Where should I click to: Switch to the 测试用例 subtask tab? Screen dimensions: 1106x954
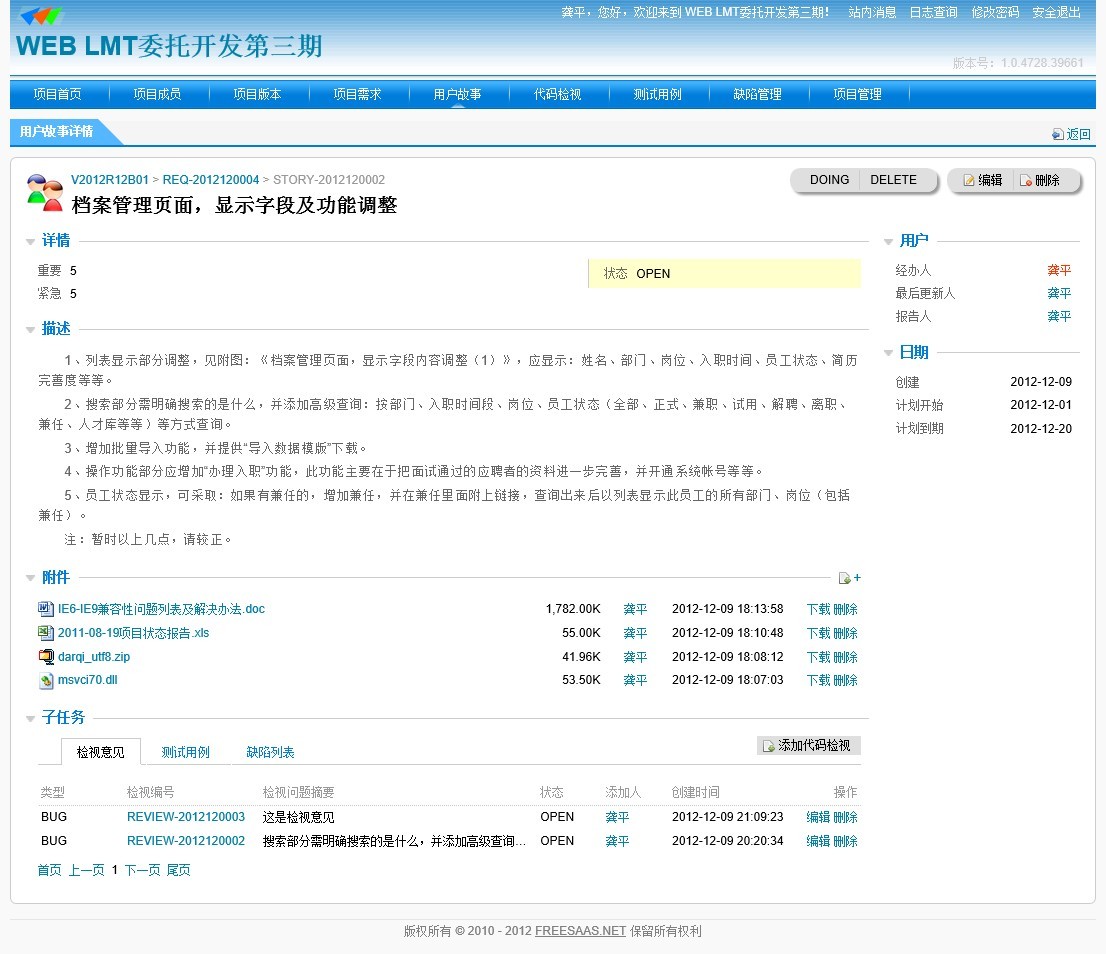point(186,752)
